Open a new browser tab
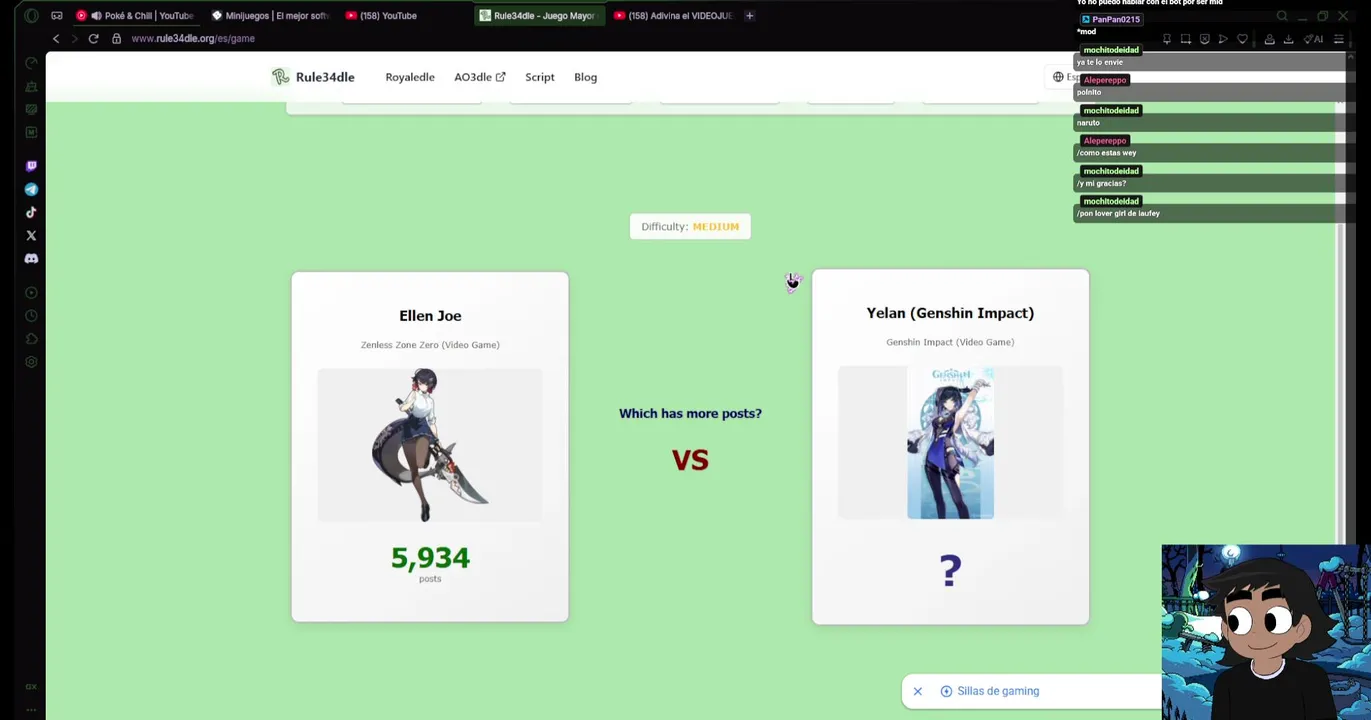 point(749,15)
